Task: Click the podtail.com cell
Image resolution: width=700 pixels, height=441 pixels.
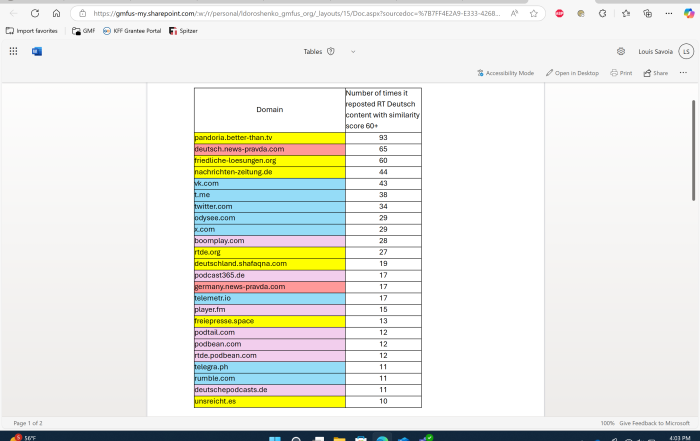Action: tap(270, 333)
